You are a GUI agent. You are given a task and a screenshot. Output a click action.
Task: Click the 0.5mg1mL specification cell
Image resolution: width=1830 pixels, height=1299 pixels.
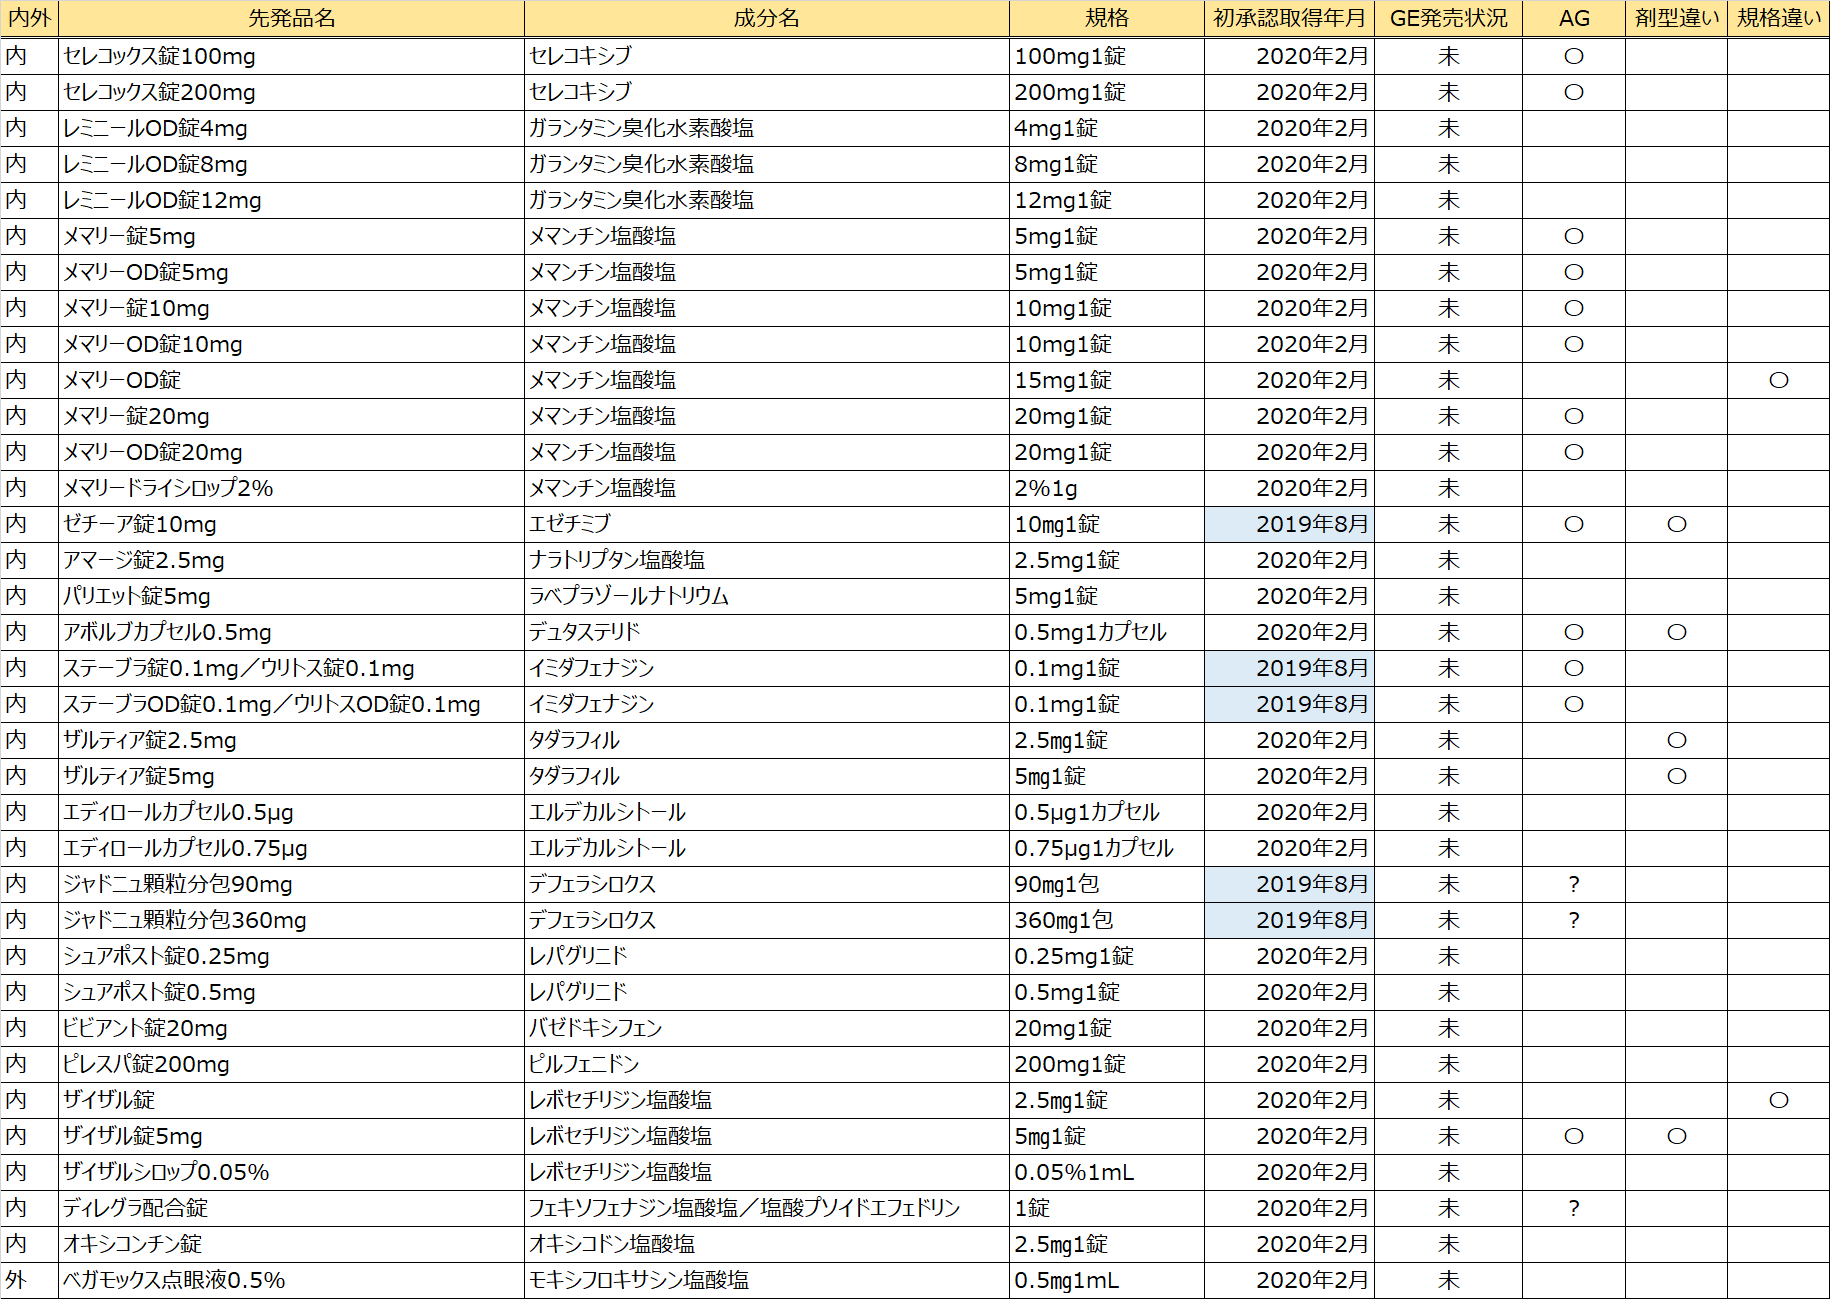point(1107,1280)
